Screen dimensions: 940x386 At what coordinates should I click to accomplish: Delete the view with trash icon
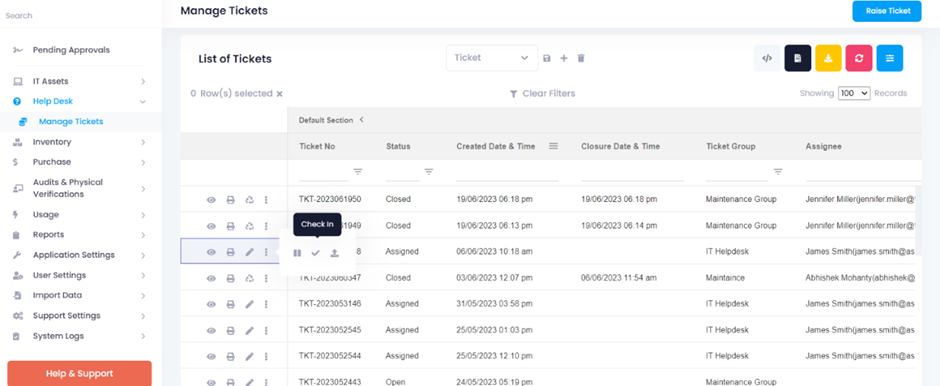pos(581,58)
